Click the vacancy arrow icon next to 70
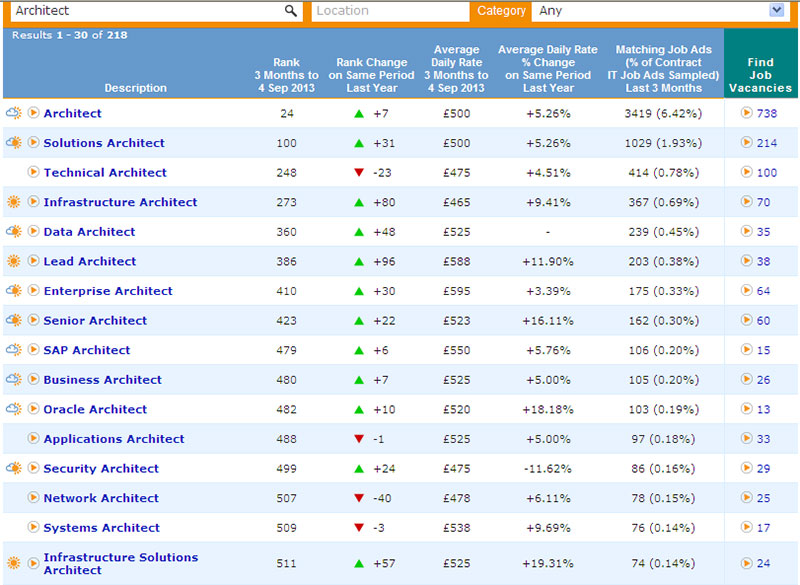This screenshot has width=800, height=585. [x=746, y=201]
